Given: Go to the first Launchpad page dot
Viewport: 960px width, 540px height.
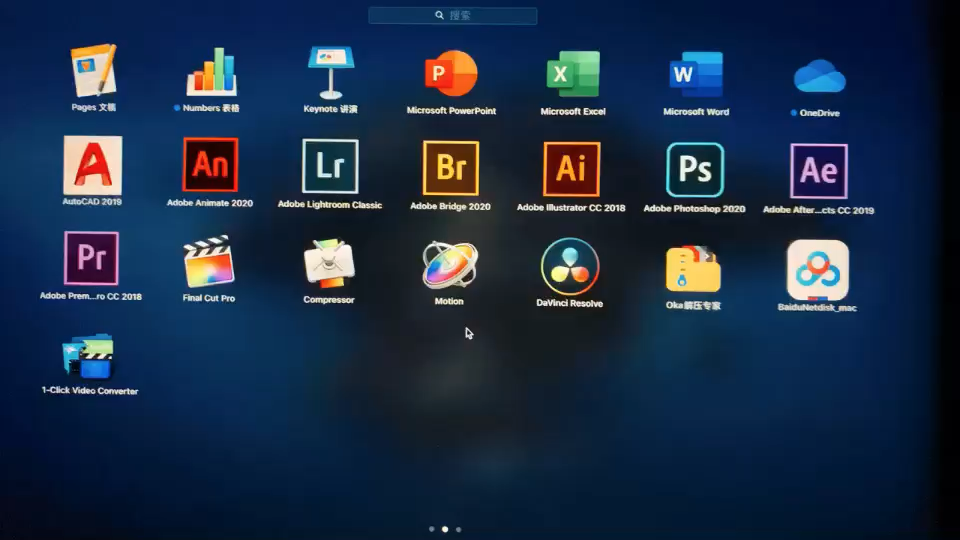Looking at the screenshot, I should [x=432, y=529].
